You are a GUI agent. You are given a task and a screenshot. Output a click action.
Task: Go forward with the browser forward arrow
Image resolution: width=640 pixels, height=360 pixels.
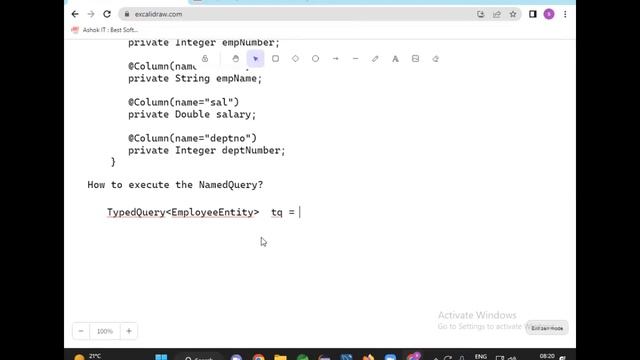(91, 14)
